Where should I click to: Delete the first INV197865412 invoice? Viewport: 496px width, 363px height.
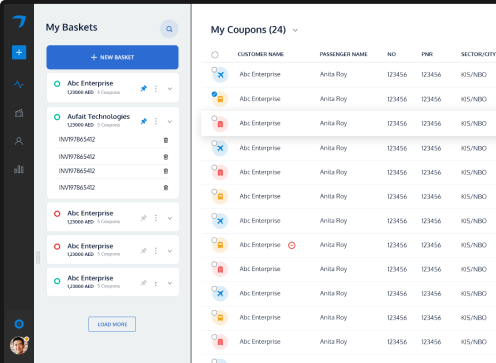pos(166,140)
